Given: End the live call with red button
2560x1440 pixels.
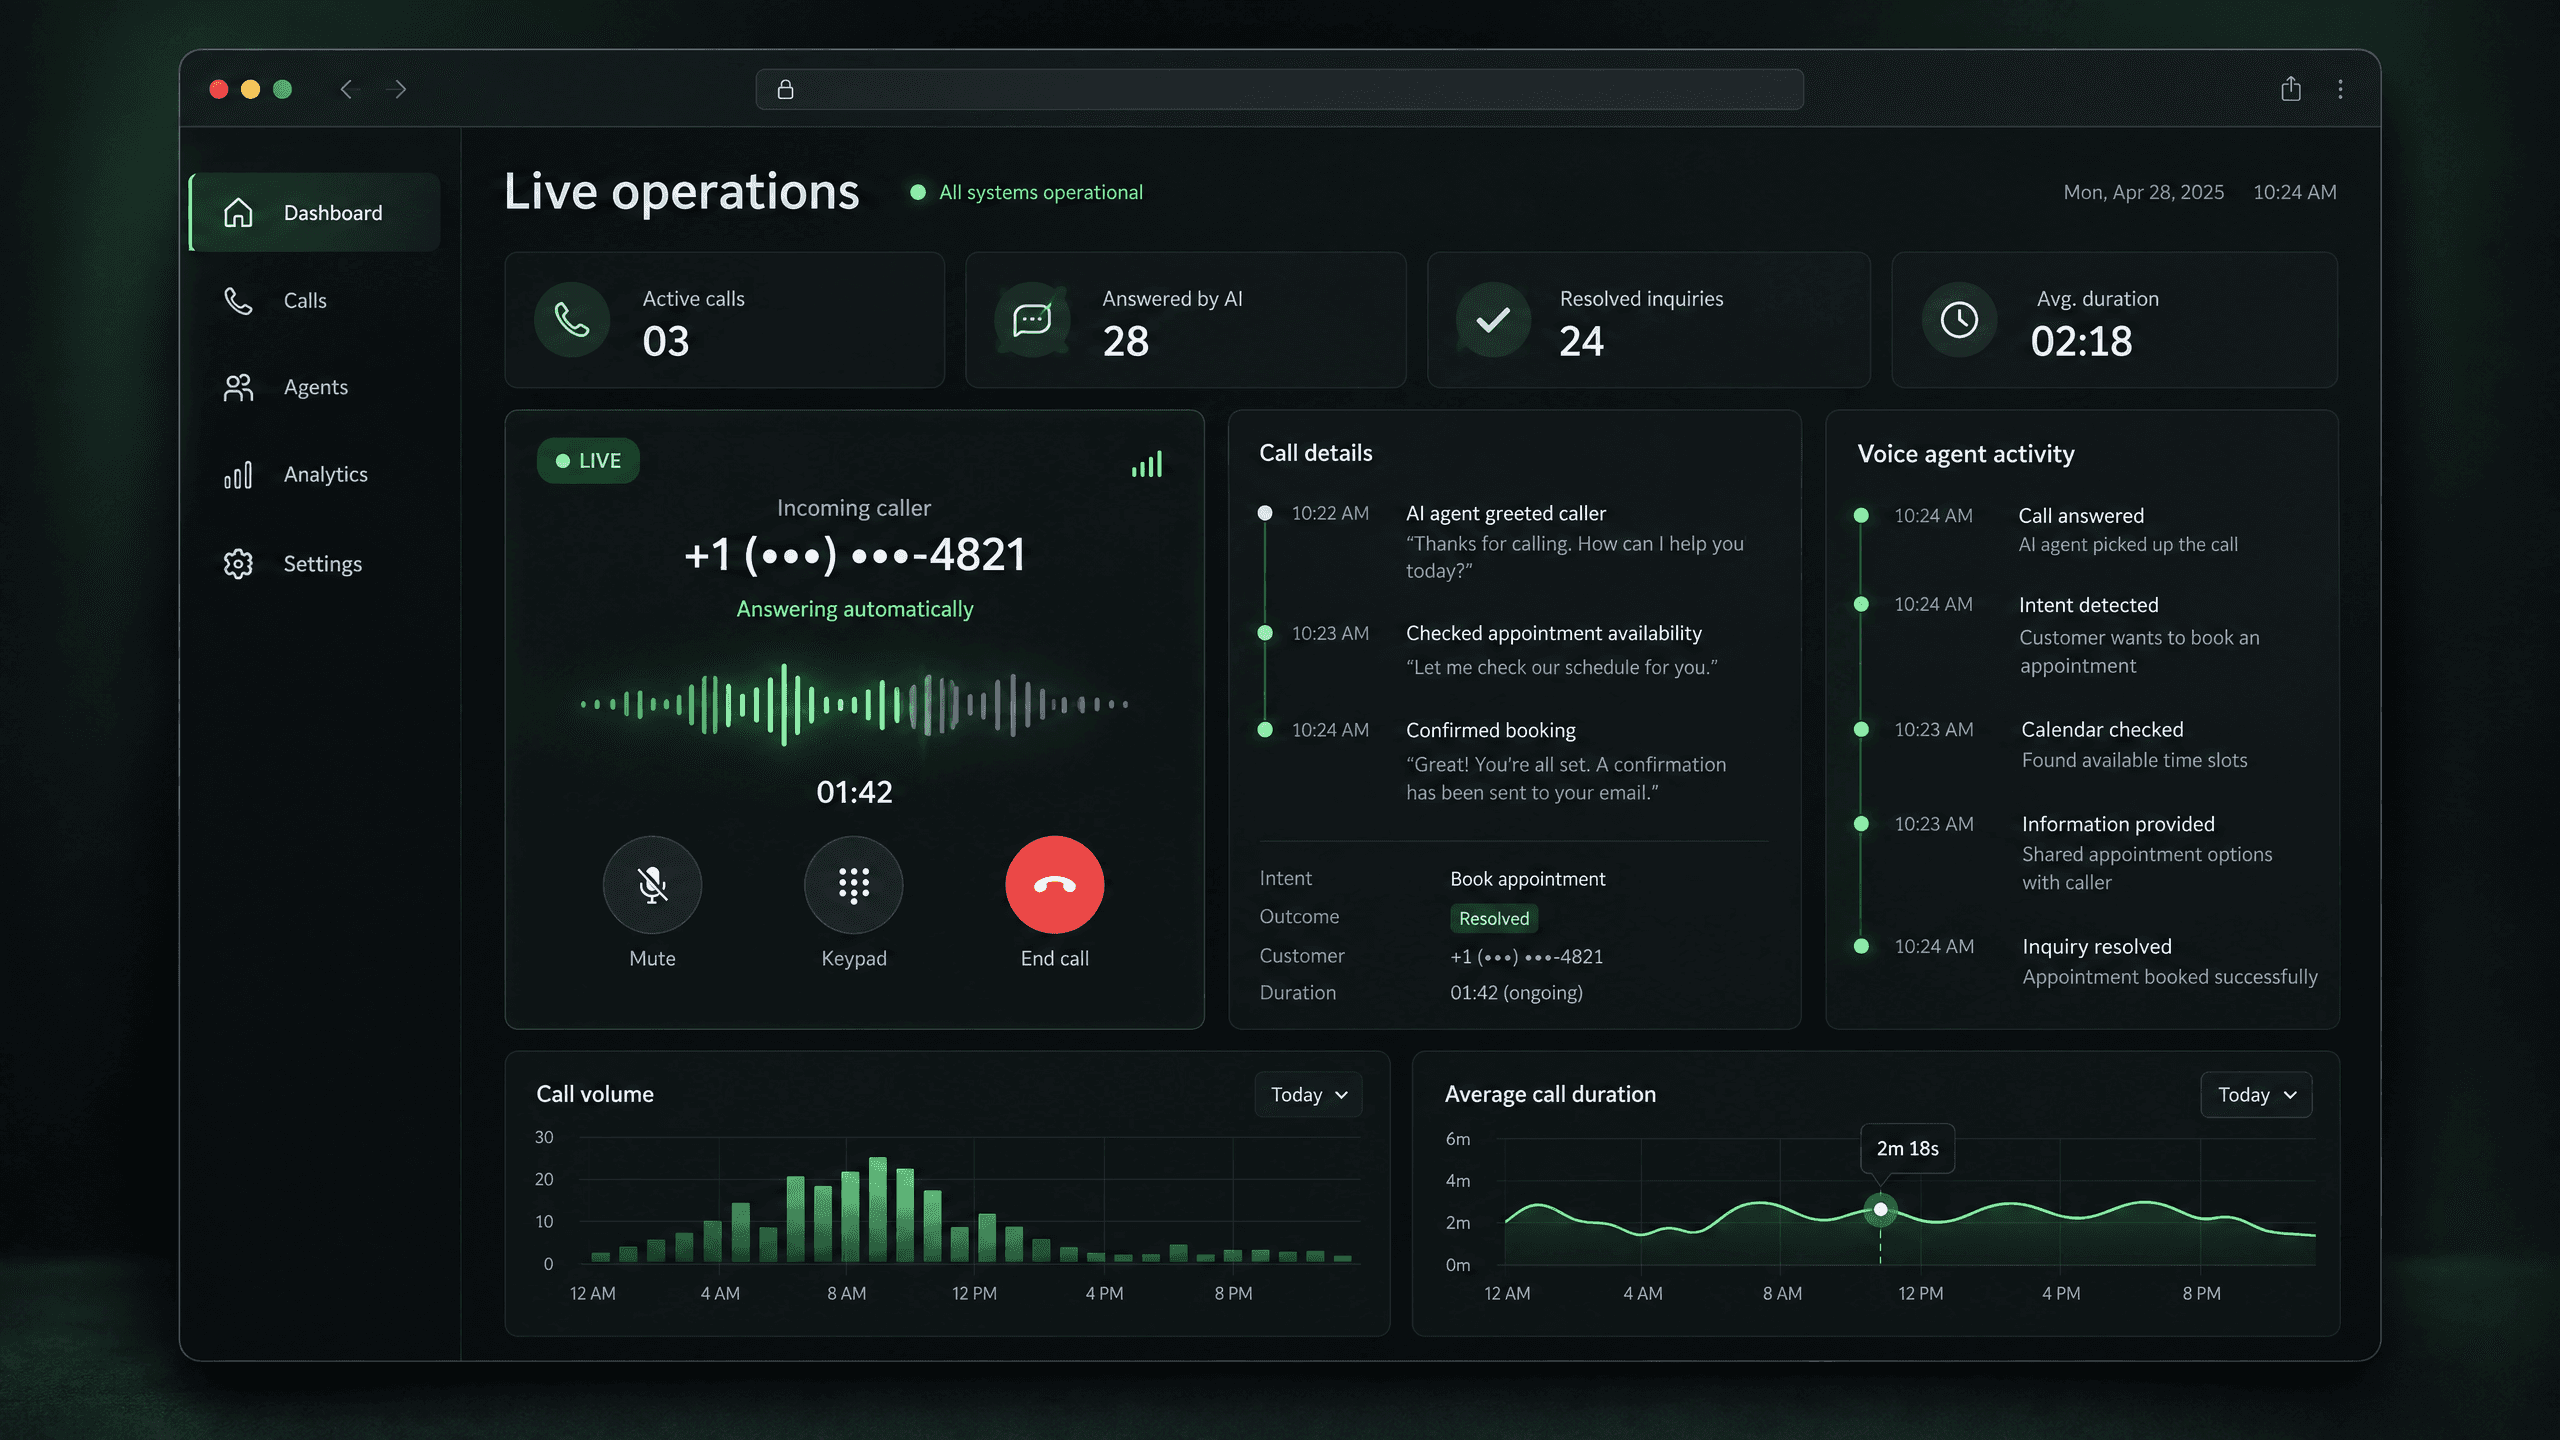Looking at the screenshot, I should click(1055, 885).
